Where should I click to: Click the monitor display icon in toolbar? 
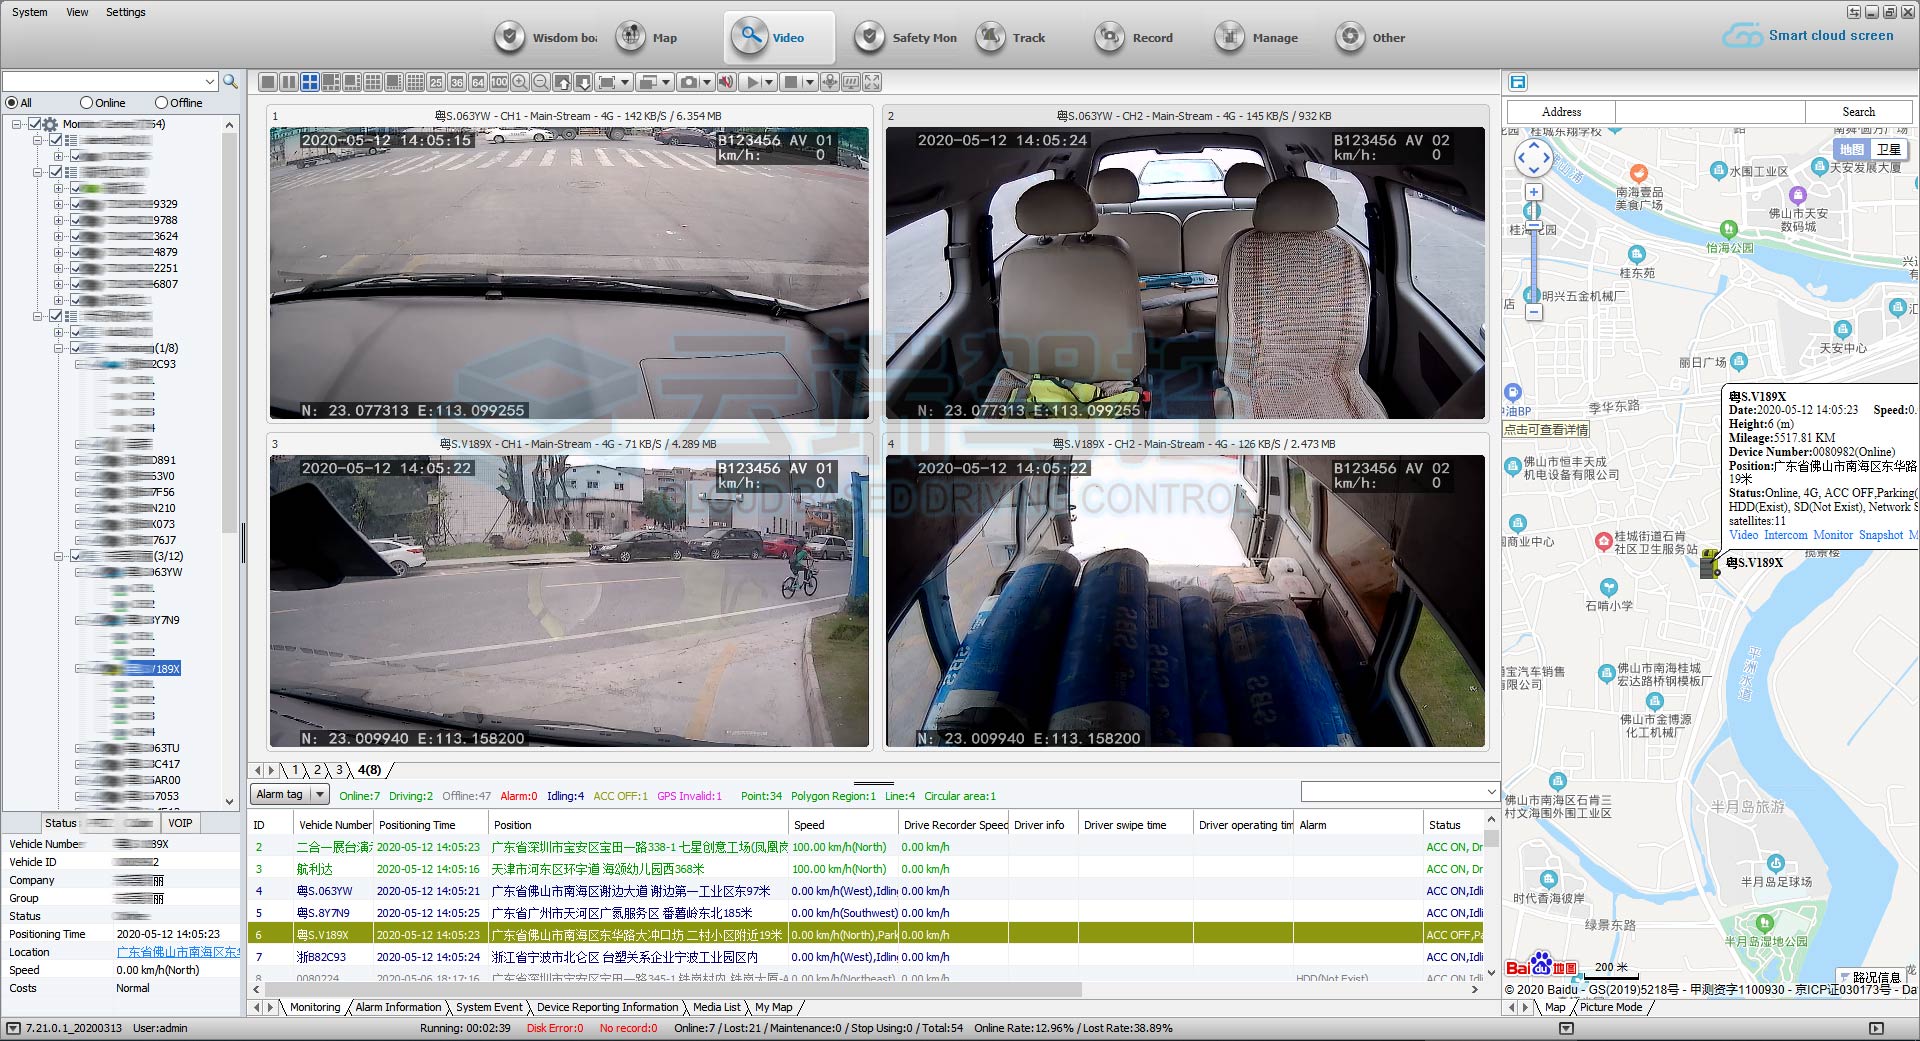(851, 82)
